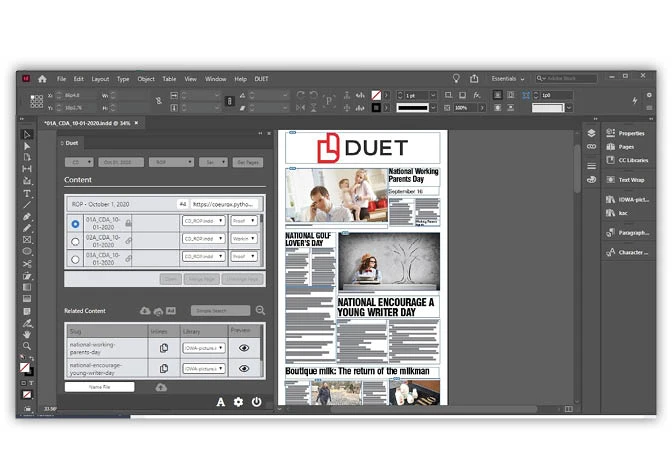This screenshot has width=672, height=462.
Task: Click the magnifier search icon in Duet
Action: tap(260, 310)
